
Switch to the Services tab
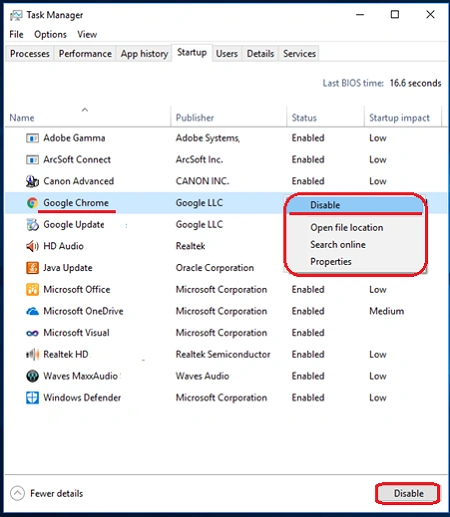pyautogui.click(x=299, y=54)
